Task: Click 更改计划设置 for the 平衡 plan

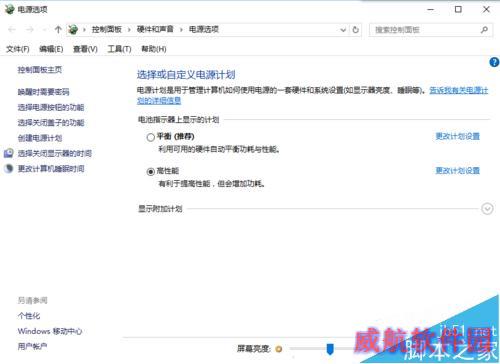Action: (x=457, y=136)
